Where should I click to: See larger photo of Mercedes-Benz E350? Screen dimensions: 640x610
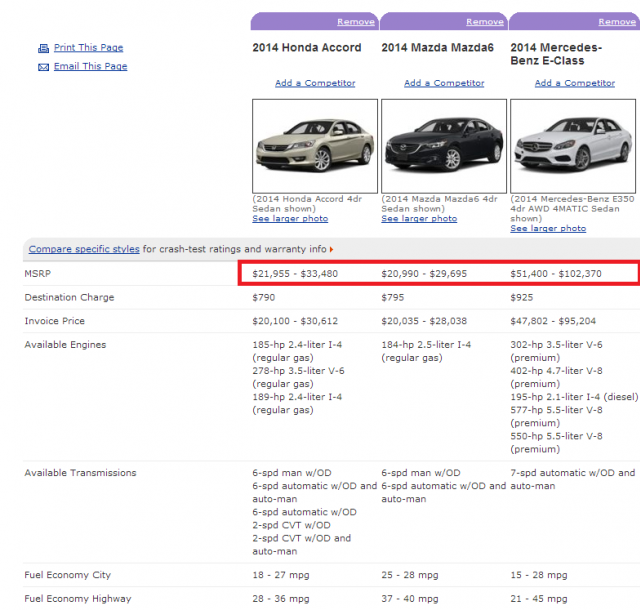(x=548, y=228)
